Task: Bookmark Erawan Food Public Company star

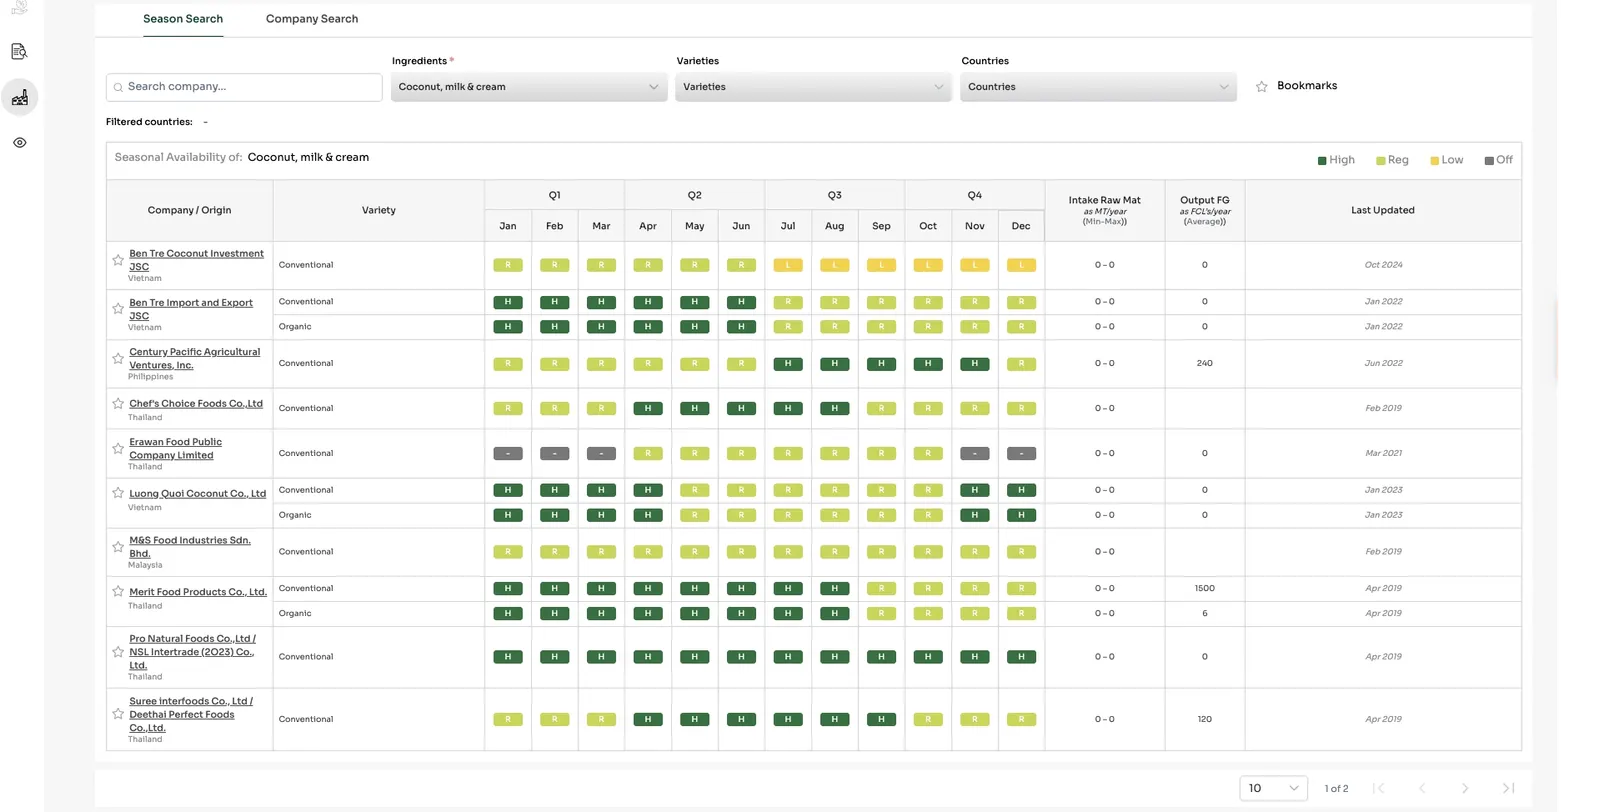Action: (118, 448)
